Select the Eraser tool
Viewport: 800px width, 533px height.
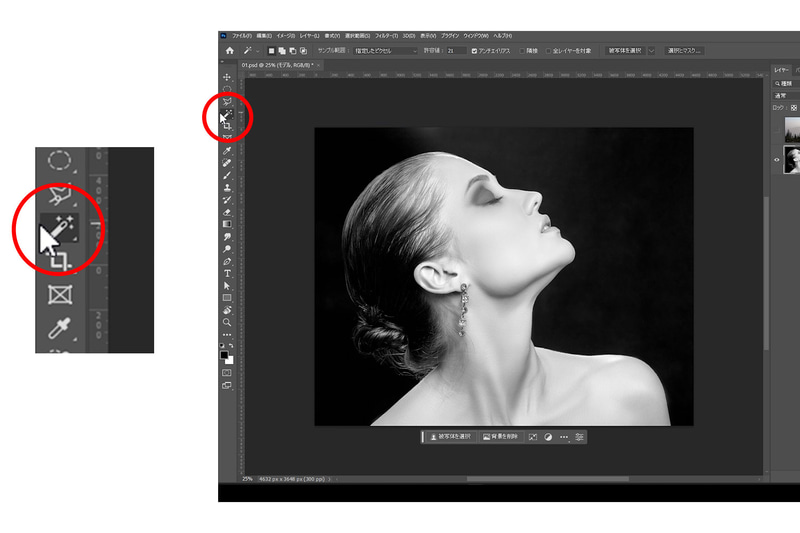pos(227,212)
